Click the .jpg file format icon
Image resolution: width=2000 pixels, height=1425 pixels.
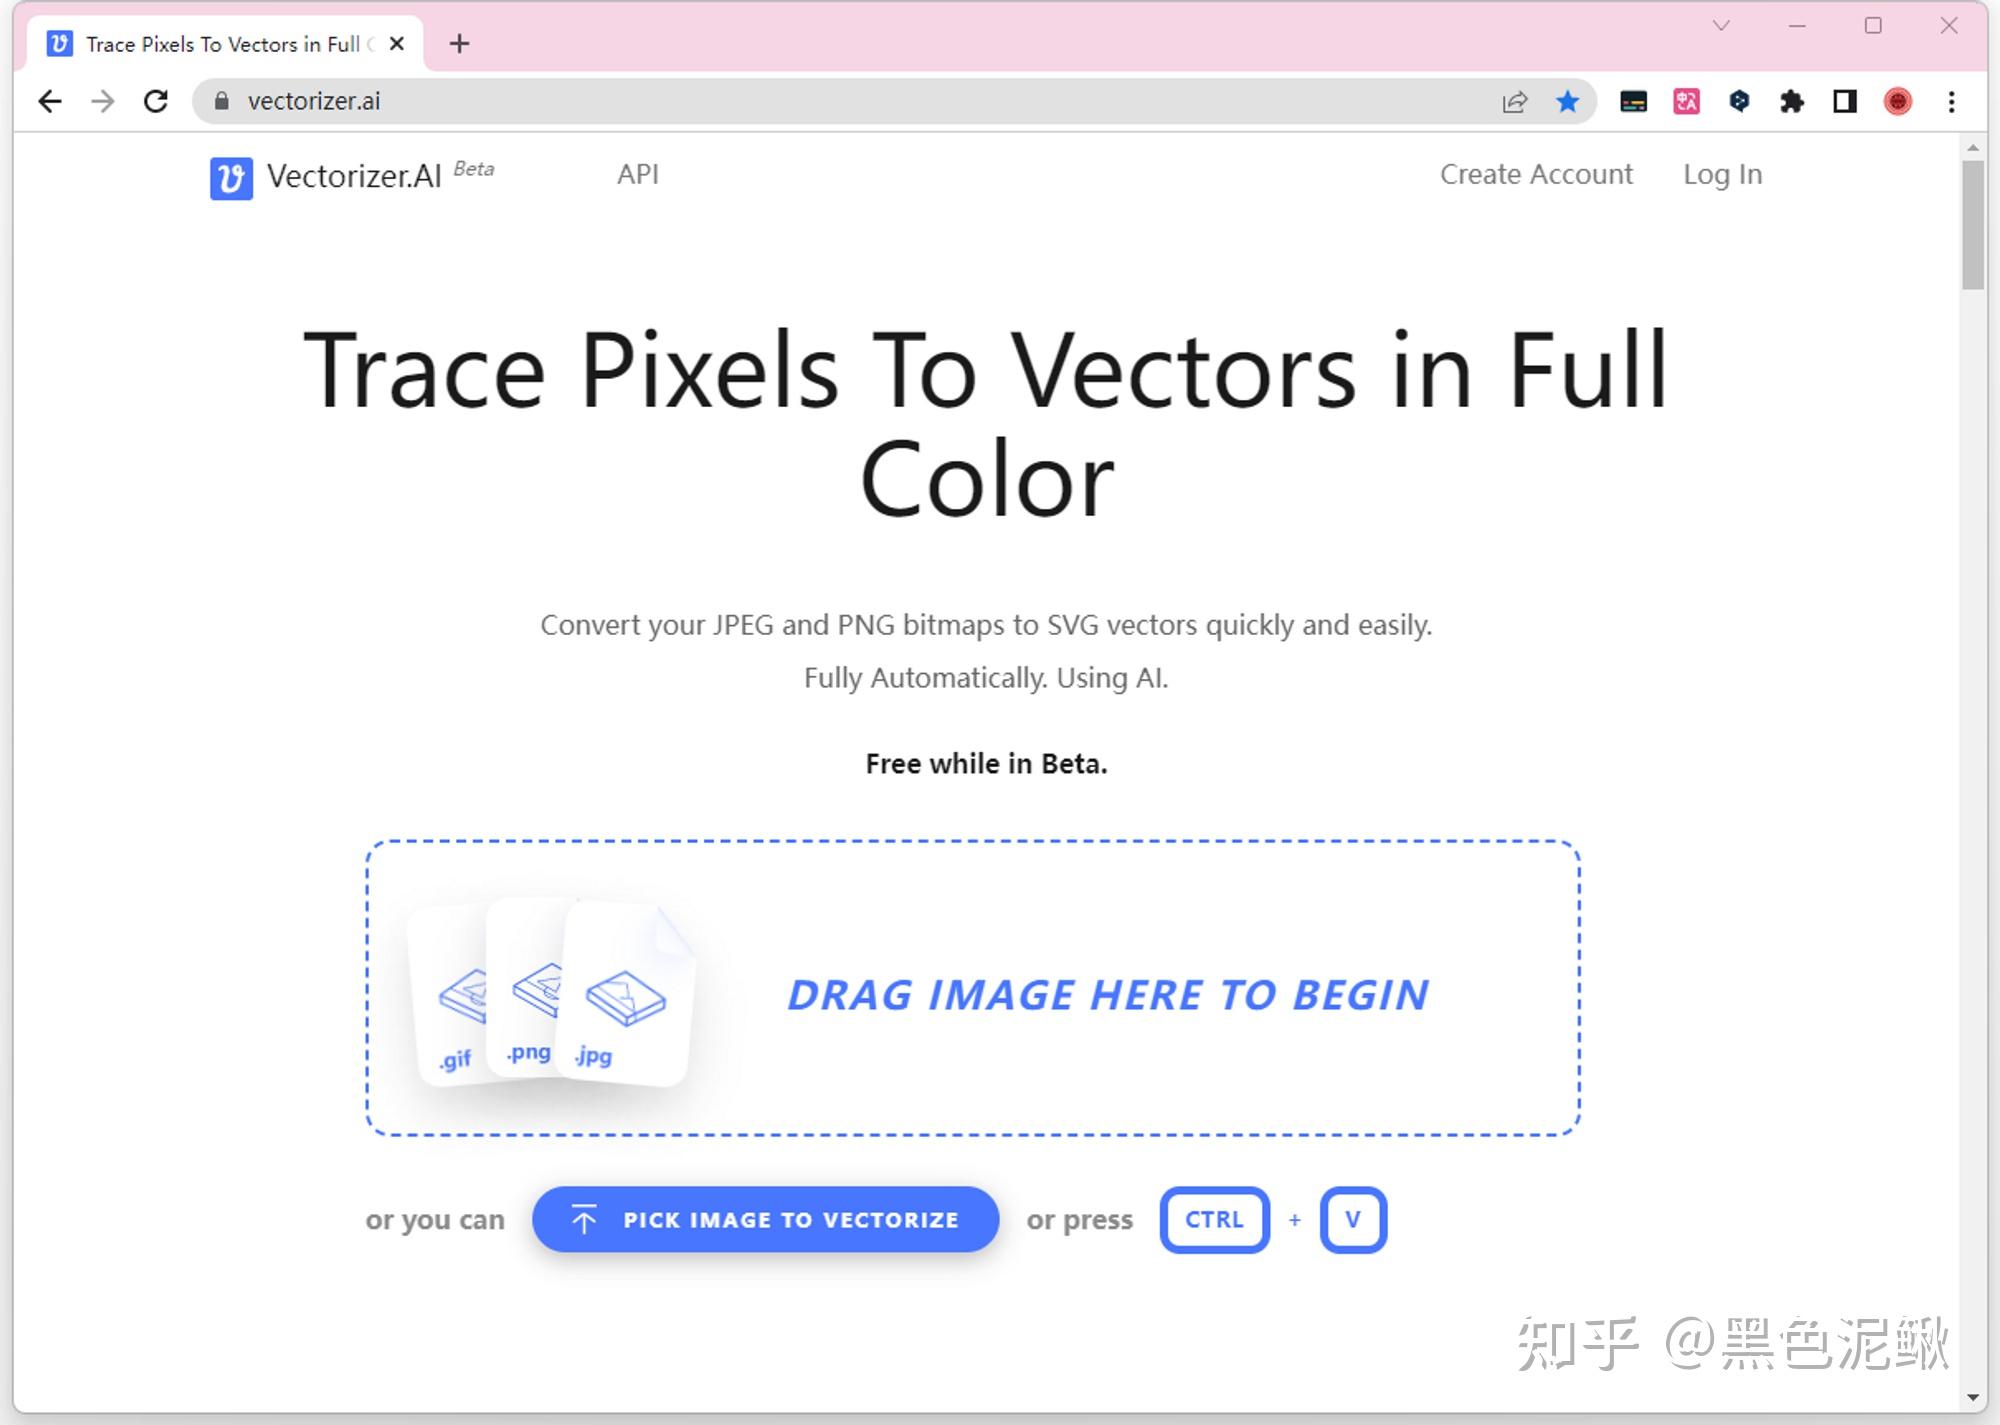[x=627, y=992]
